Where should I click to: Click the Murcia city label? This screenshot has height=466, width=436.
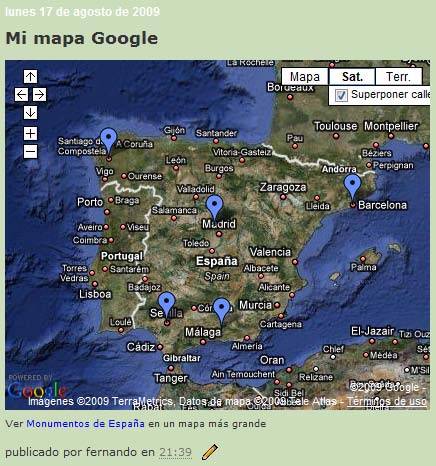tap(255, 305)
